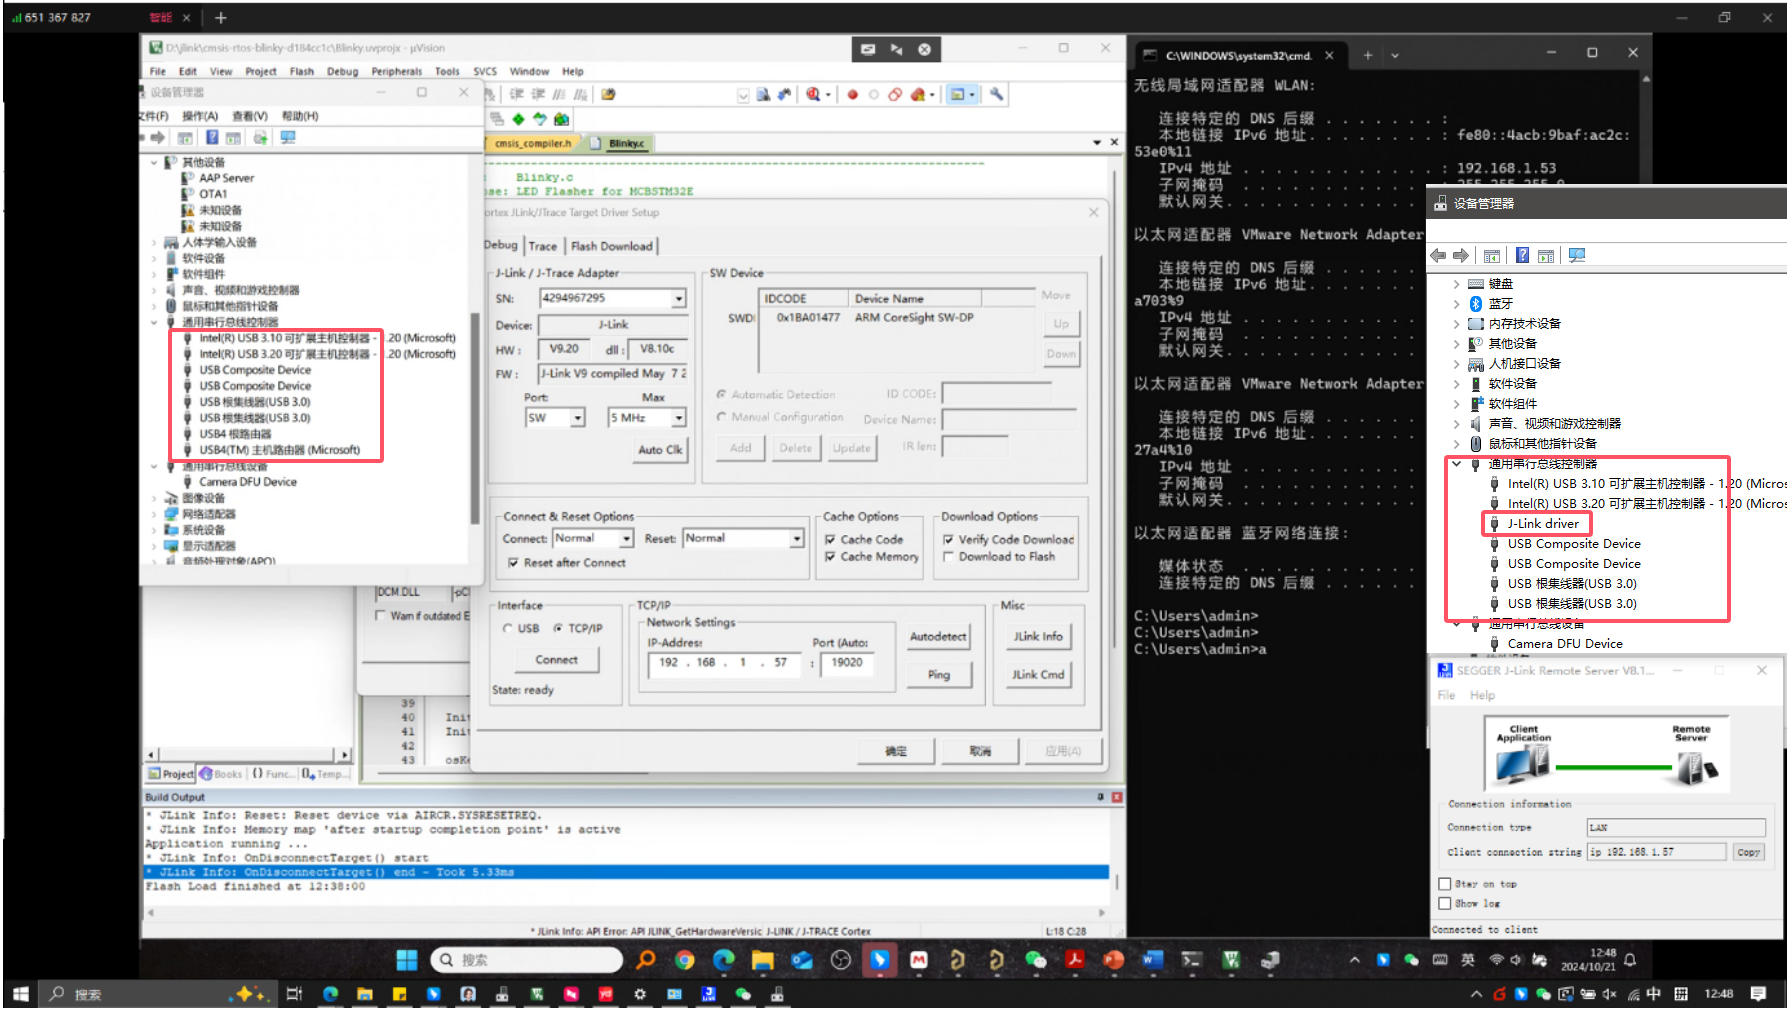Open the Peripherals menu
Screen dimensions: 1787x1010
pyautogui.click(x=396, y=72)
